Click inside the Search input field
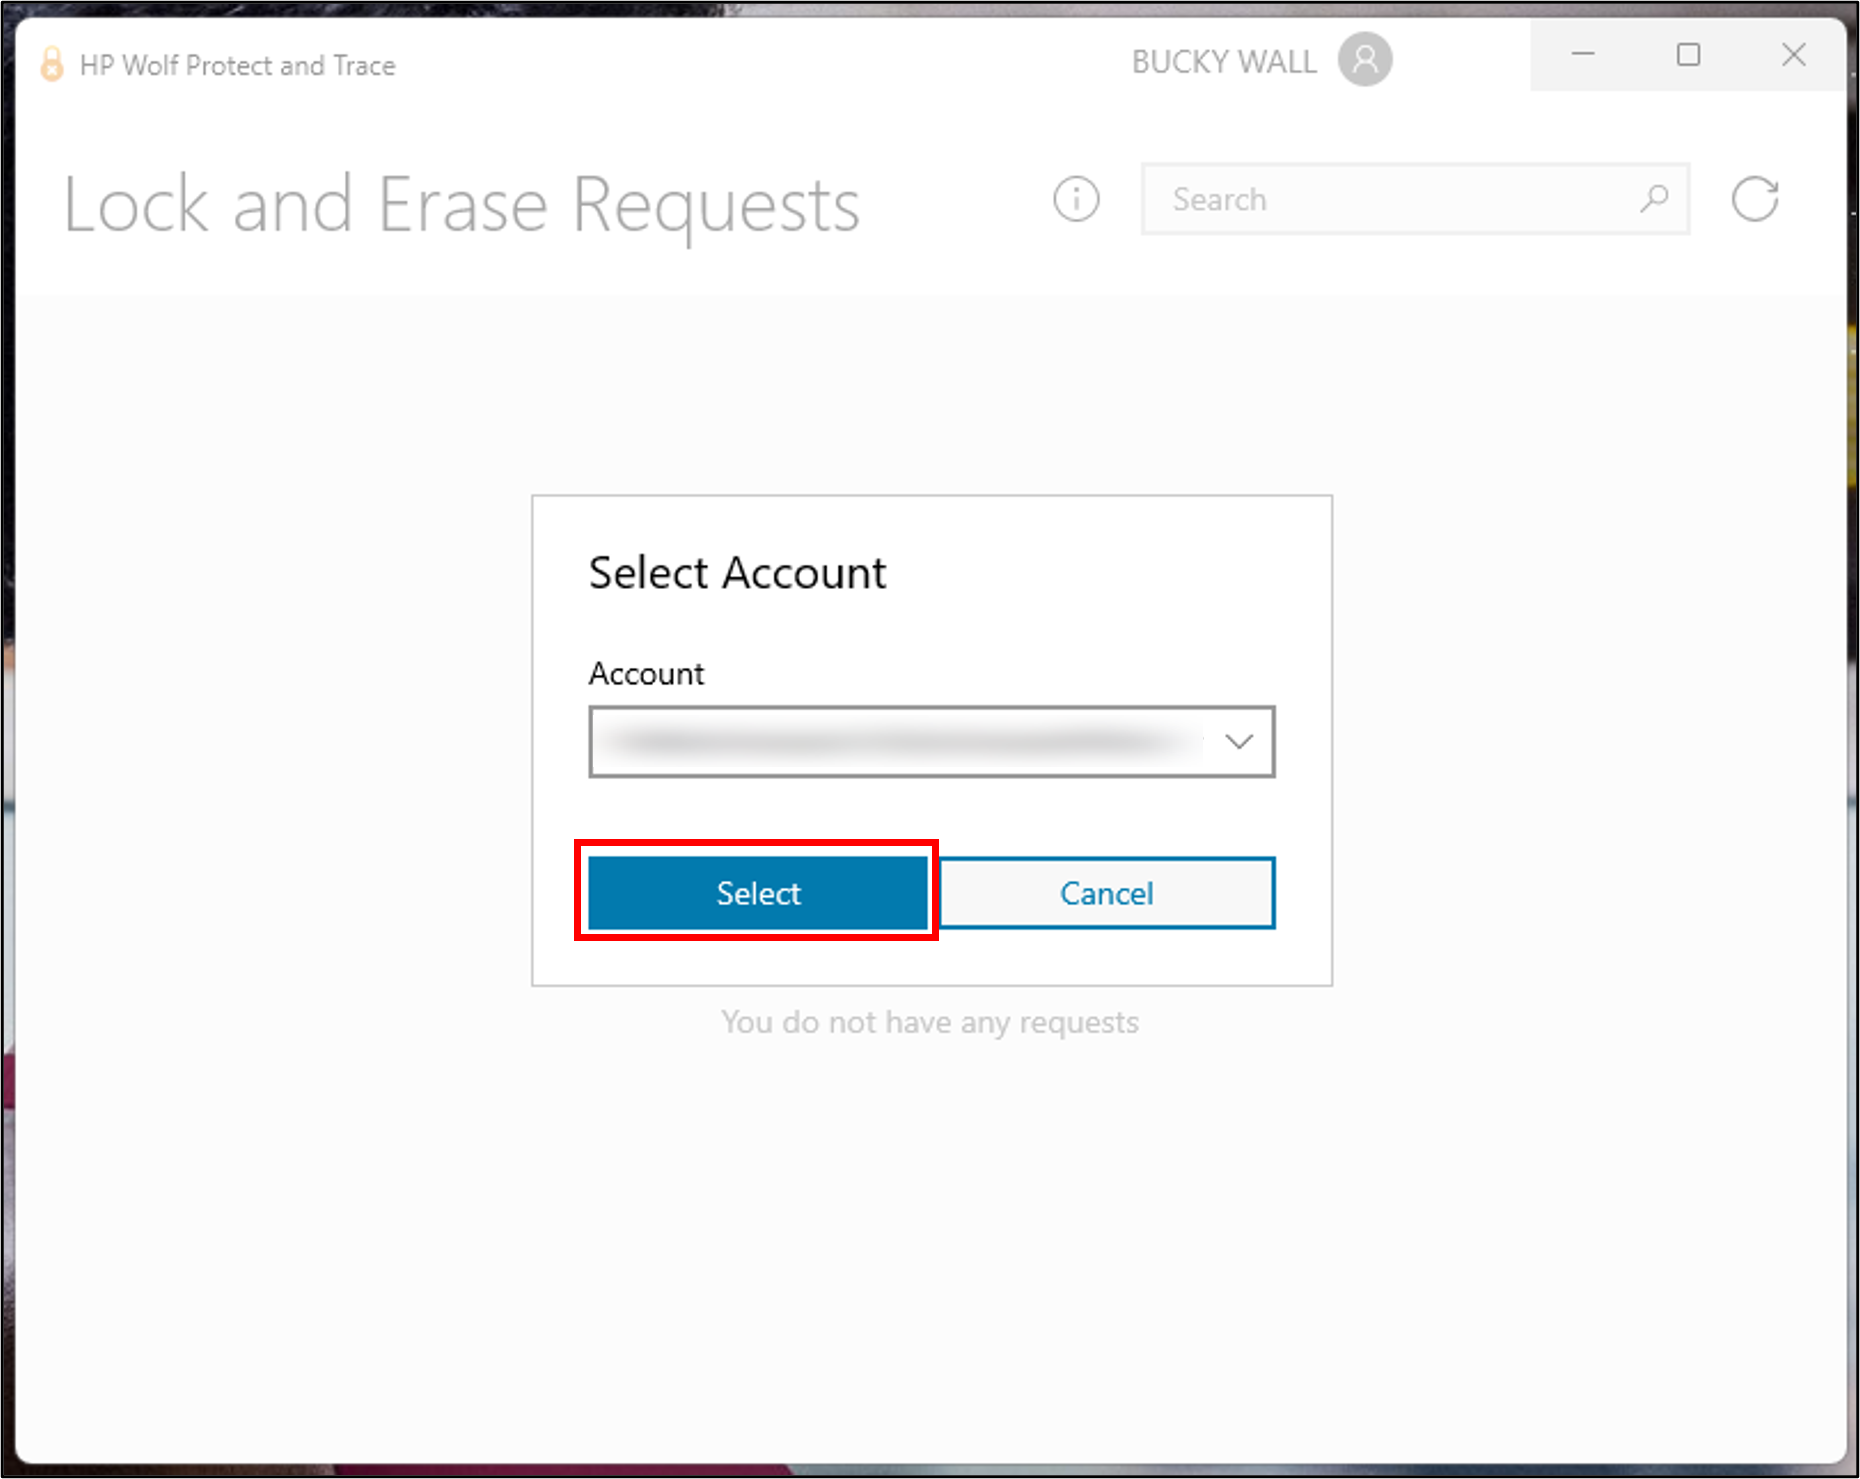The image size is (1860, 1479). pos(1380,199)
